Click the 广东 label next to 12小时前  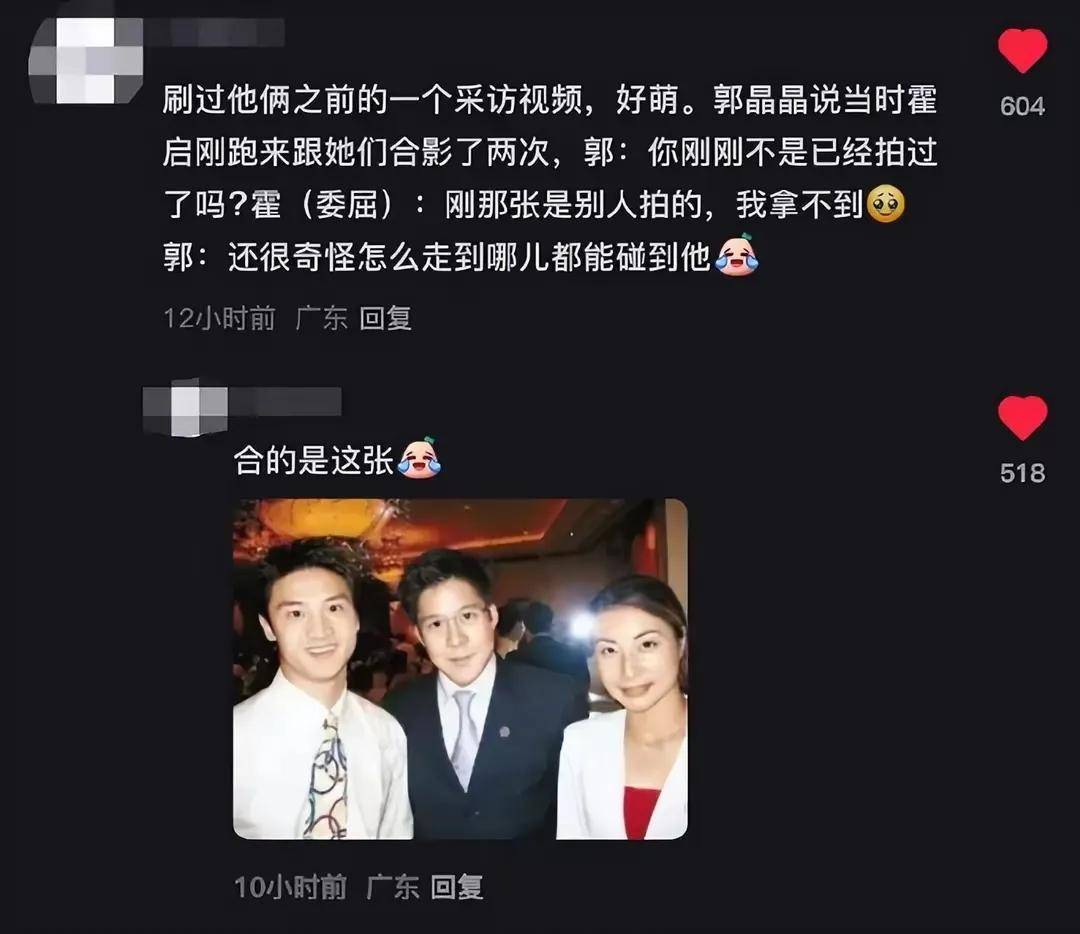321,319
